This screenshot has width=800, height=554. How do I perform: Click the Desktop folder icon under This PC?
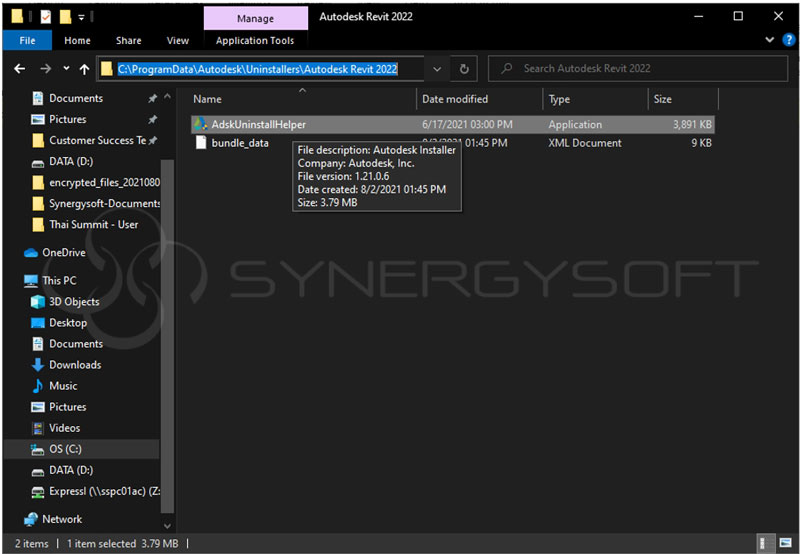pos(38,323)
